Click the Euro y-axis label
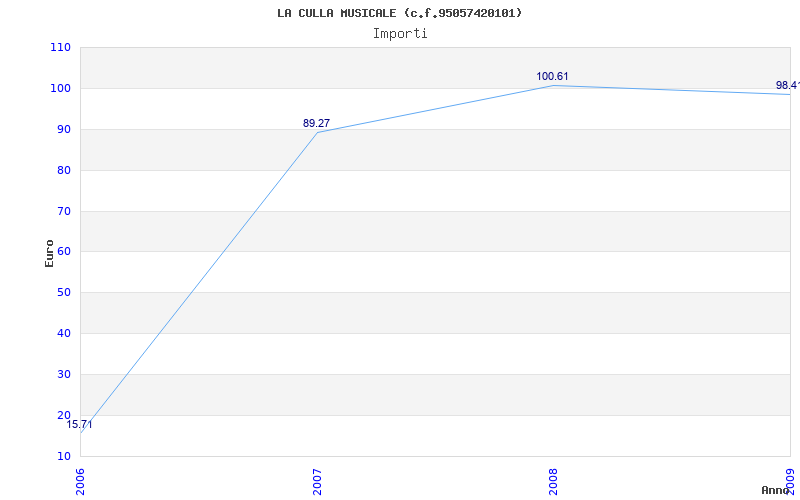800x500 pixels. click(49, 252)
